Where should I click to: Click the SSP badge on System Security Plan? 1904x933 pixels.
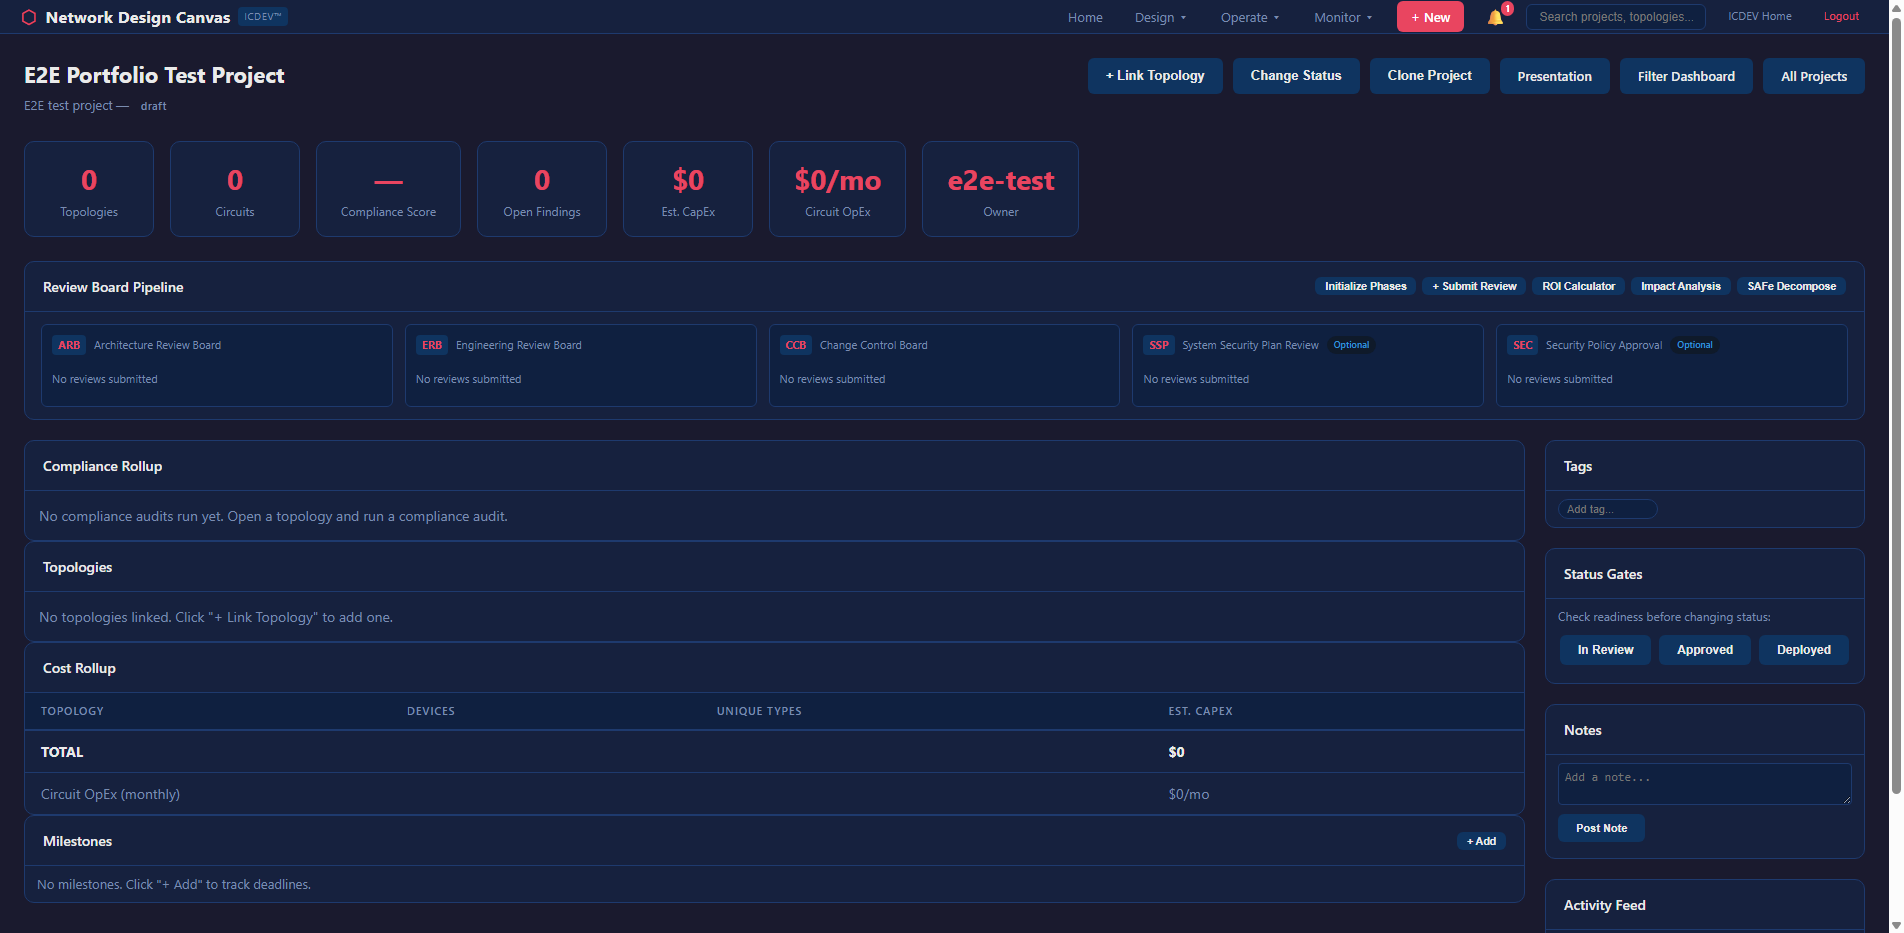(1159, 345)
